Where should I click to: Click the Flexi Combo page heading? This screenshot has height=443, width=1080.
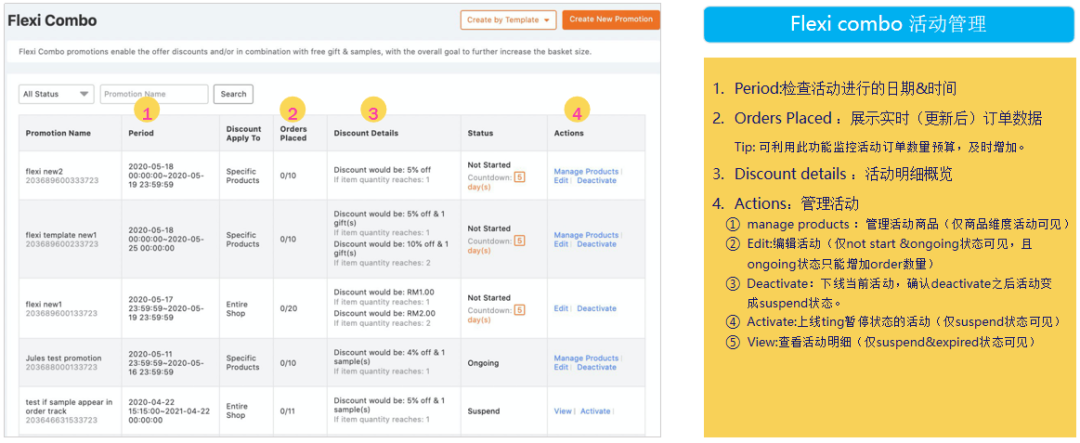(x=52, y=21)
